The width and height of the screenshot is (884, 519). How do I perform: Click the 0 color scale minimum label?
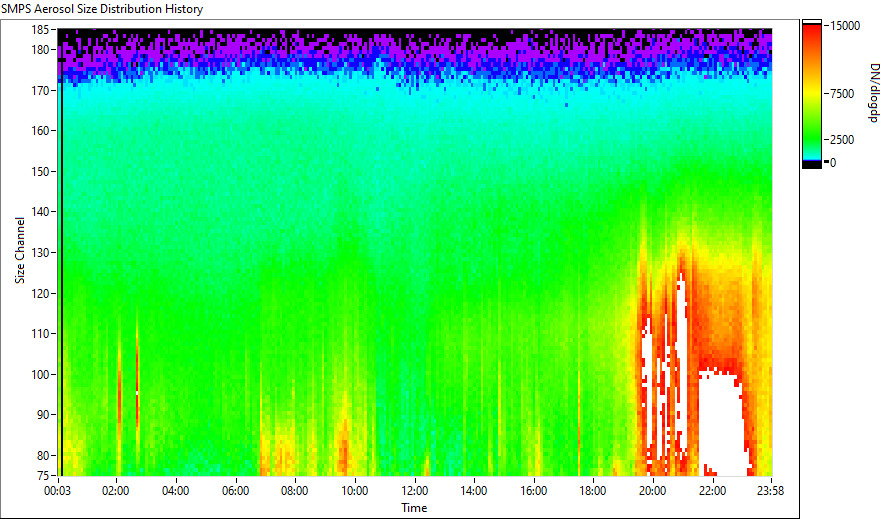833,163
